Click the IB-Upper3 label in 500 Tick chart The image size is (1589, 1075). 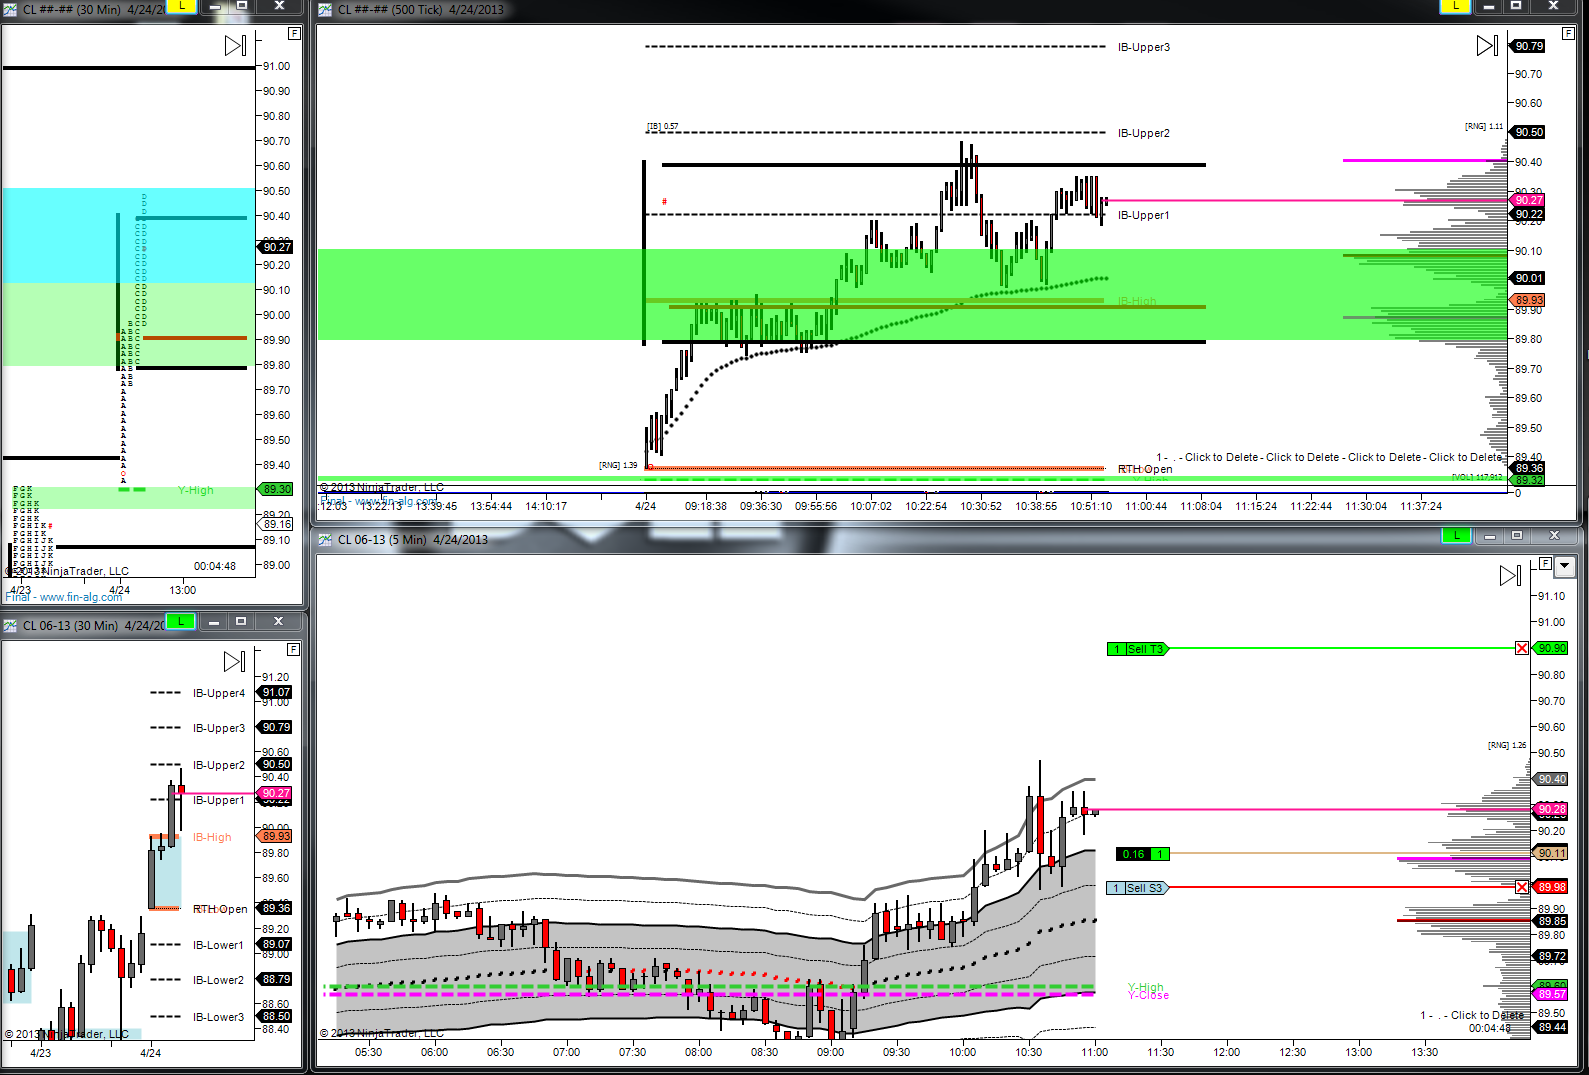(x=1144, y=47)
